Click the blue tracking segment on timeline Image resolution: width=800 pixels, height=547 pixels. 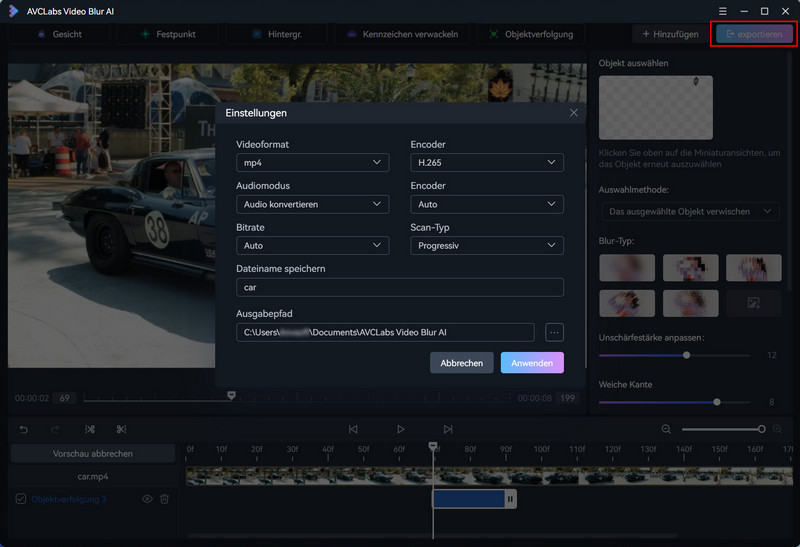(468, 499)
